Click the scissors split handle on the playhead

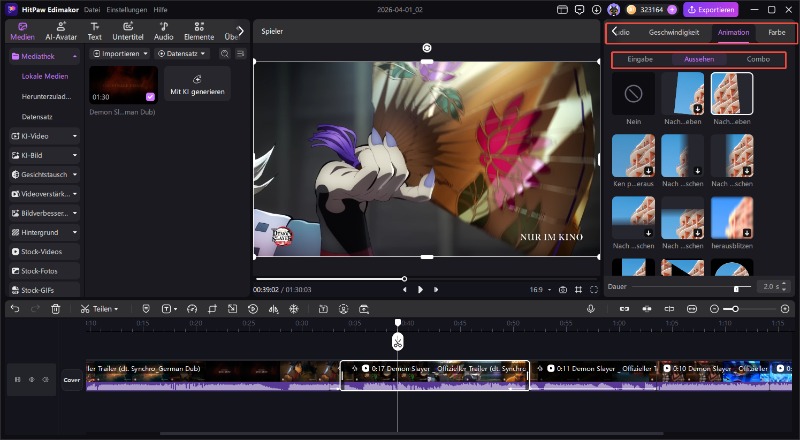(x=398, y=342)
